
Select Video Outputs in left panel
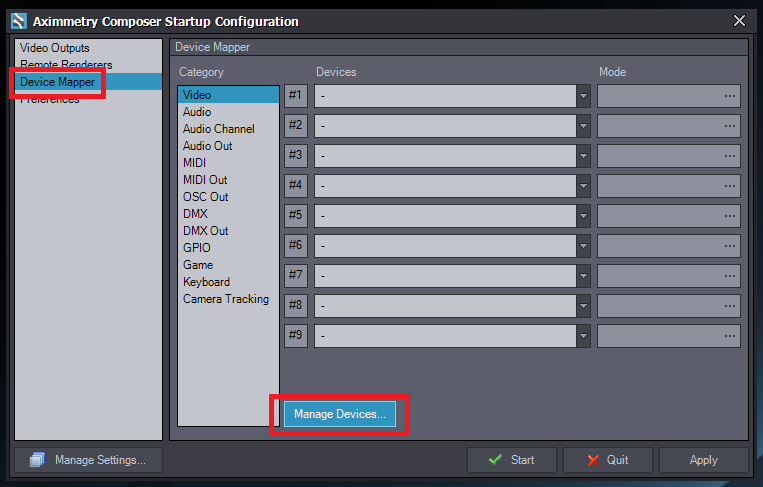point(89,48)
